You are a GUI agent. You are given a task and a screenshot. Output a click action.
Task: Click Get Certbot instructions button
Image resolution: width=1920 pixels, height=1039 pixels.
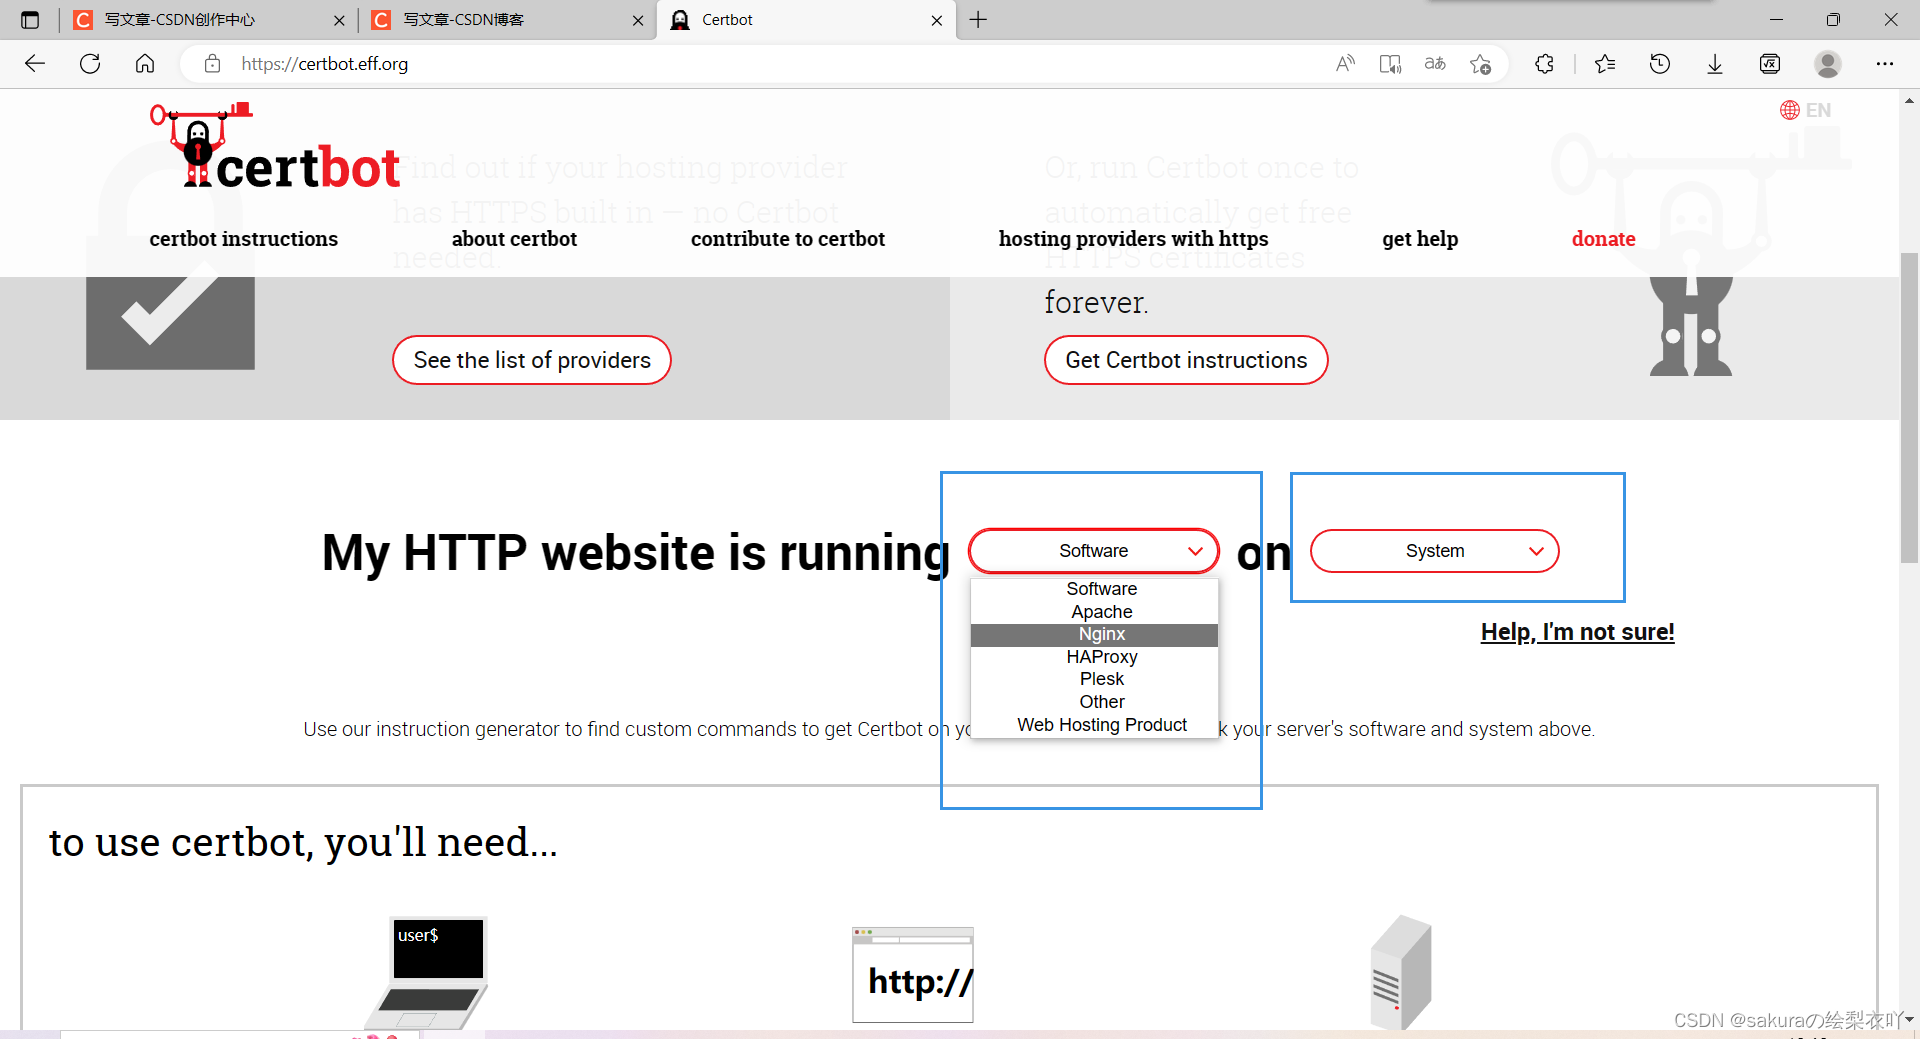pyautogui.click(x=1186, y=360)
